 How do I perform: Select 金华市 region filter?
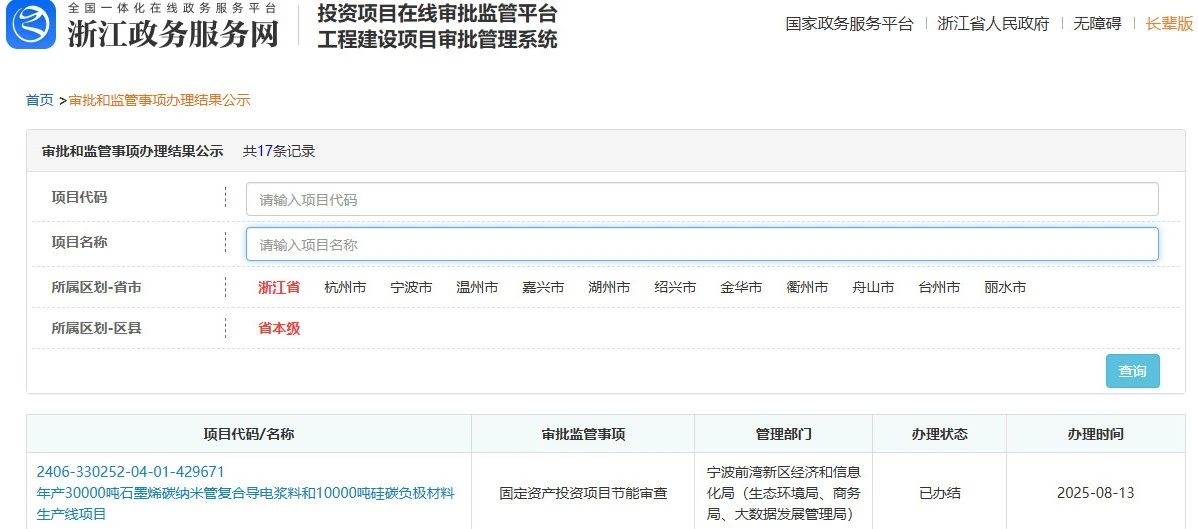pyautogui.click(x=741, y=287)
